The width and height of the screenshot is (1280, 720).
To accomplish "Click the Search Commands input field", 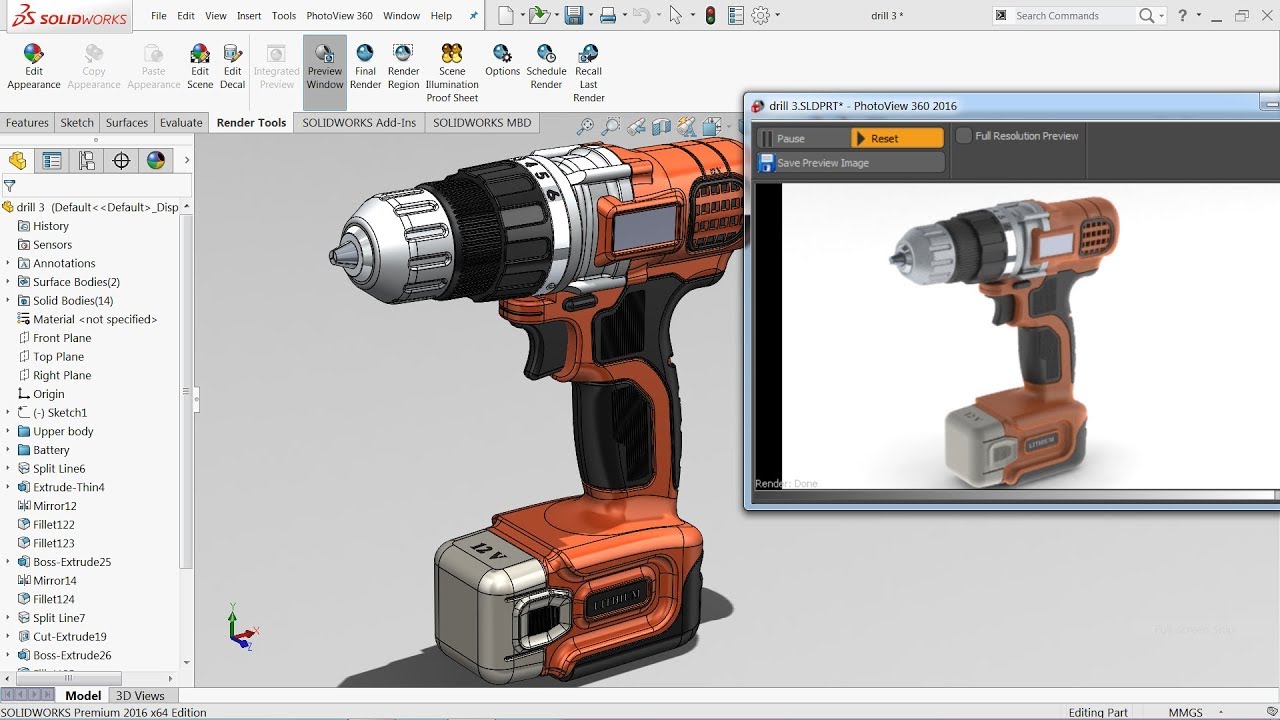I will [x=1072, y=16].
